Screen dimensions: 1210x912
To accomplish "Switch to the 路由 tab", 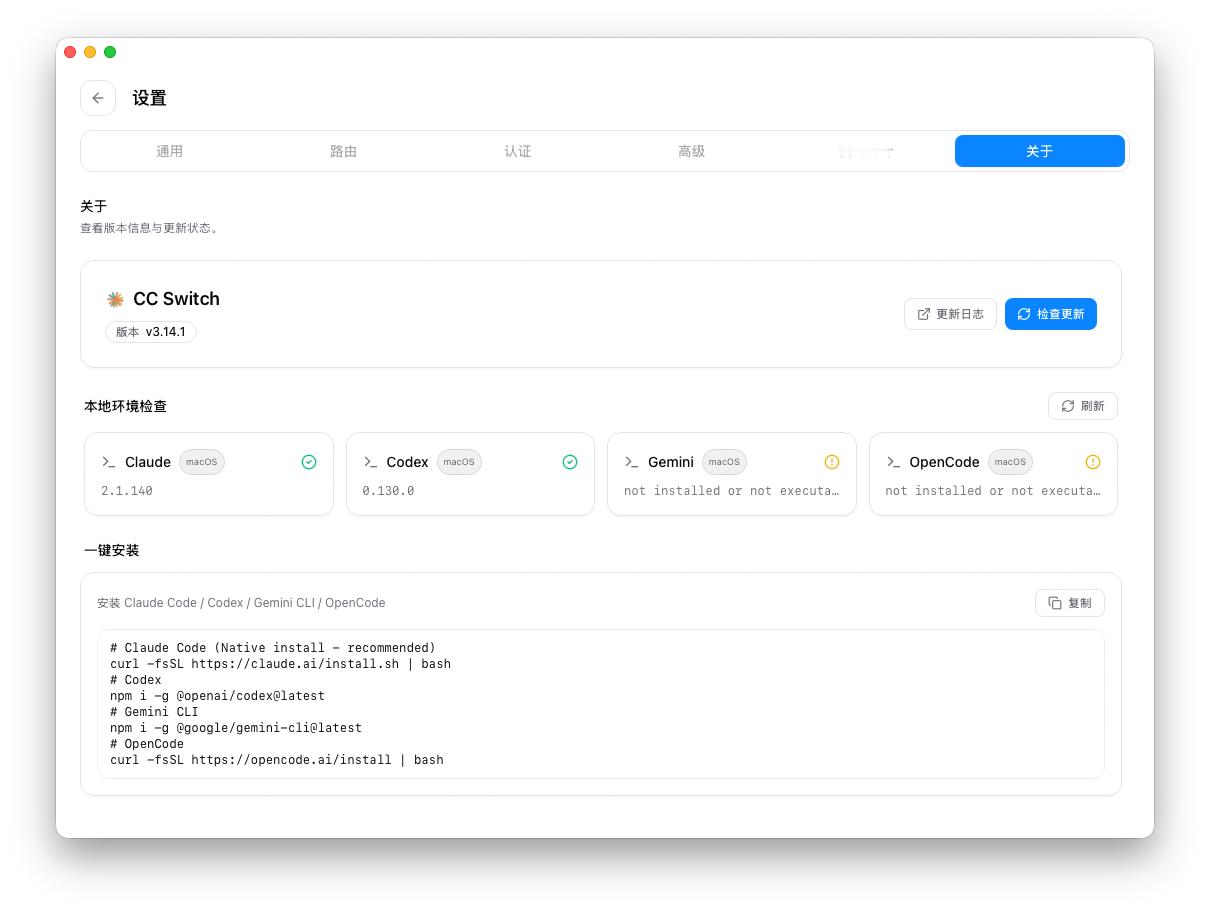I will [343, 151].
